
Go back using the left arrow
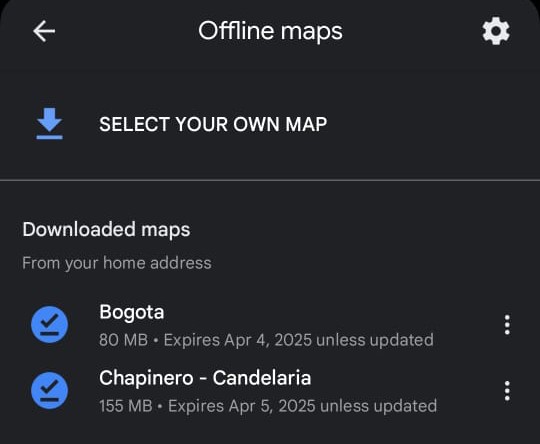click(x=44, y=31)
